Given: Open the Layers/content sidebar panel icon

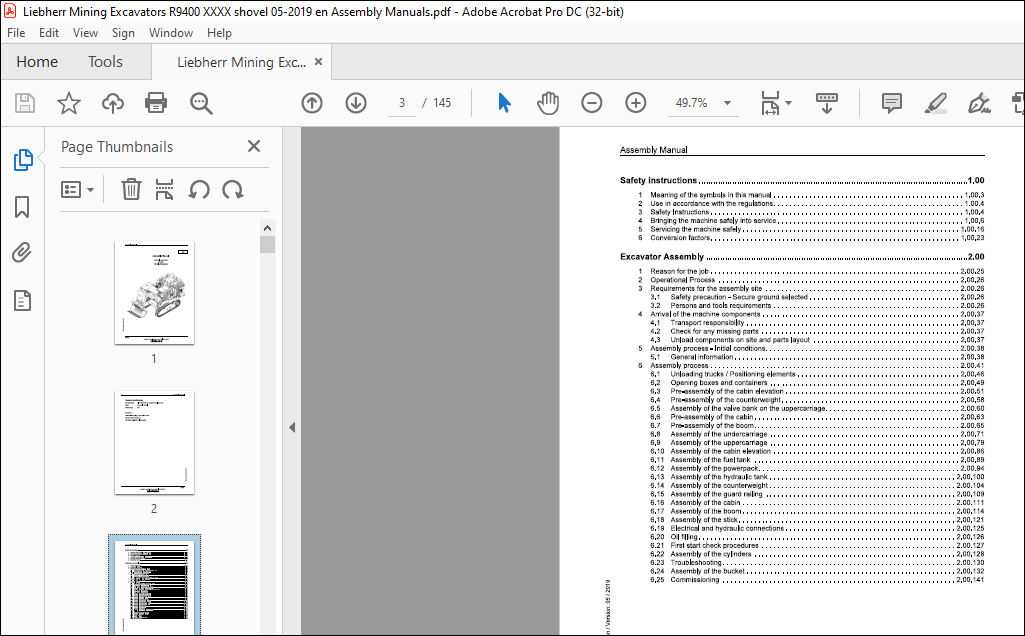Looking at the screenshot, I should (x=22, y=301).
